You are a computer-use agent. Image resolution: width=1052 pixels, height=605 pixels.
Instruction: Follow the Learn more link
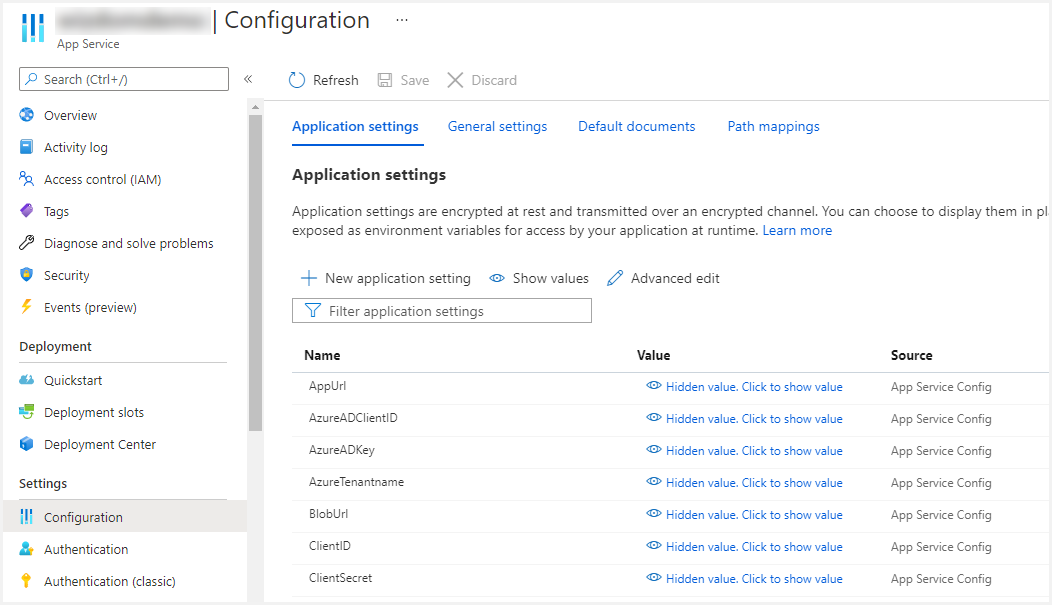797,231
